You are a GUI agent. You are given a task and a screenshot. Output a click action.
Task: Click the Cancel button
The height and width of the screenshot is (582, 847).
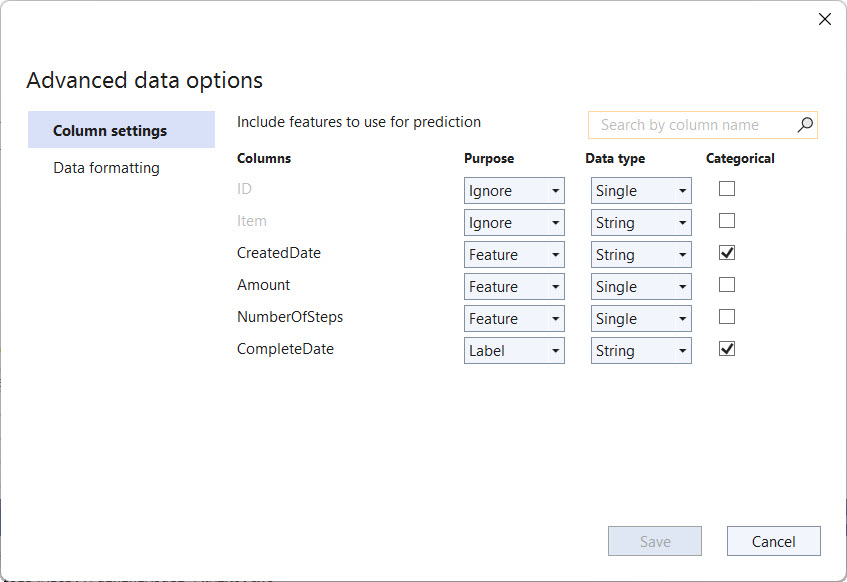click(773, 540)
